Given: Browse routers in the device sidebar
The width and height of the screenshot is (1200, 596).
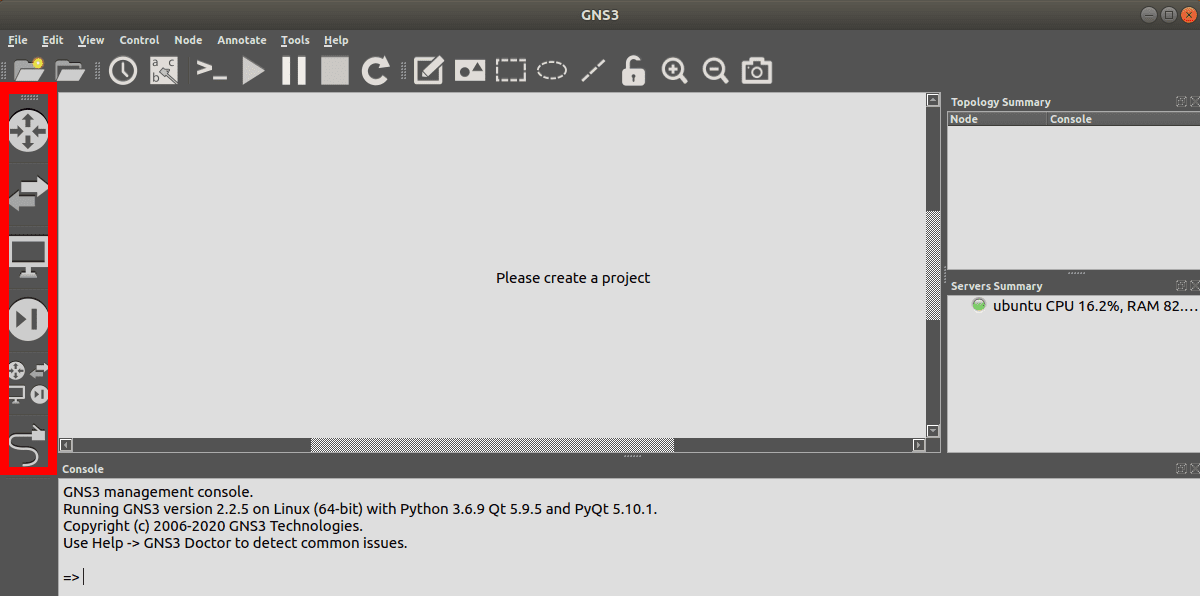Looking at the screenshot, I should click(28, 131).
